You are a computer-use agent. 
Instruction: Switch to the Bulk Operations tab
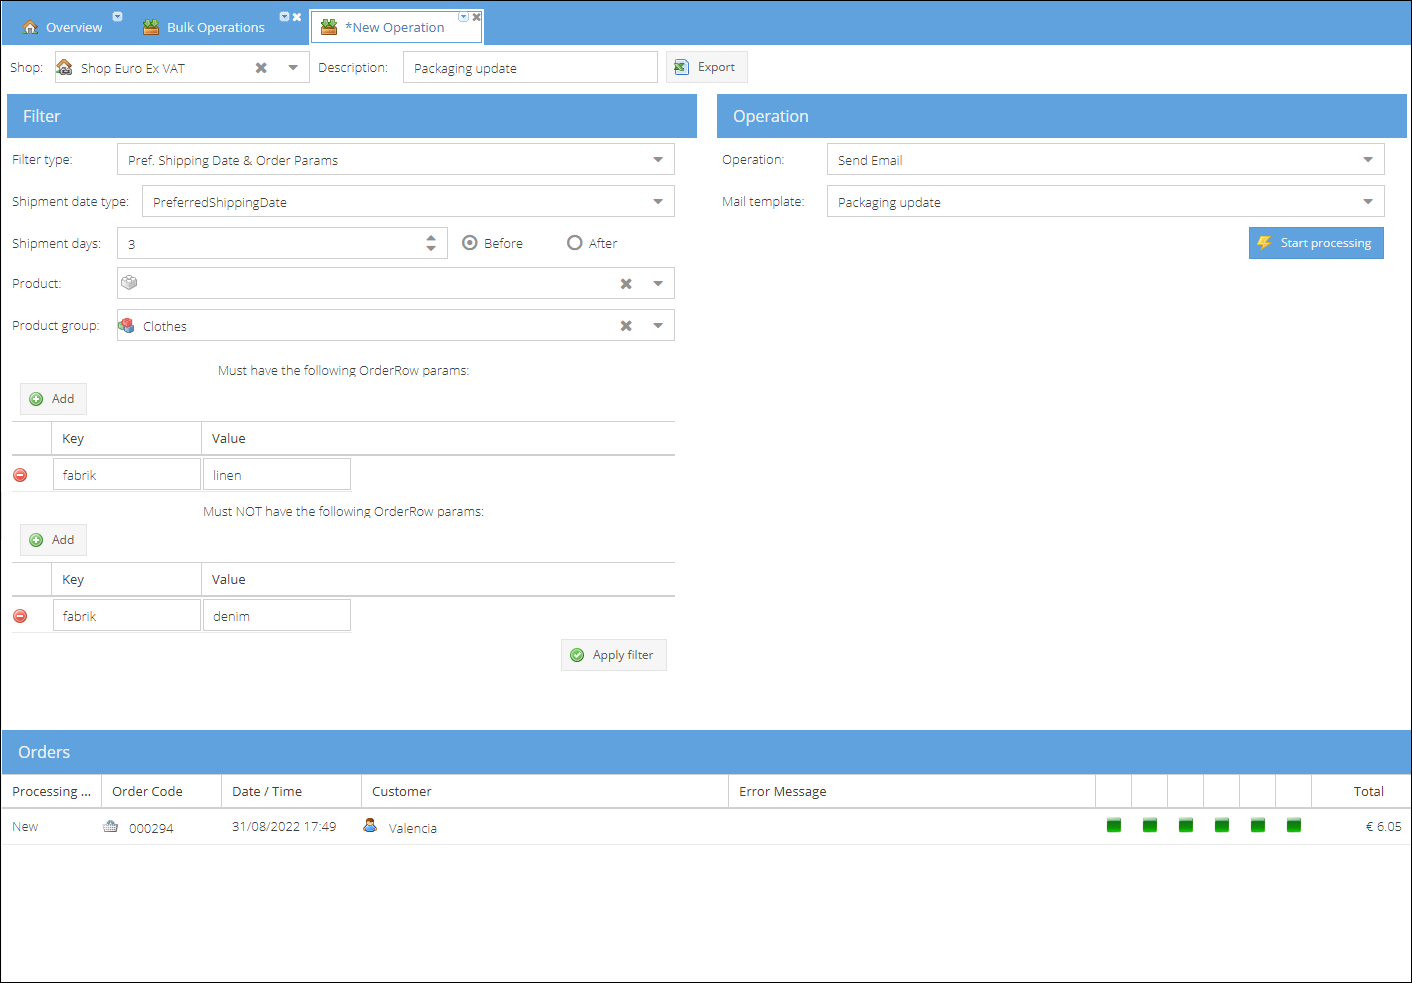pos(215,27)
